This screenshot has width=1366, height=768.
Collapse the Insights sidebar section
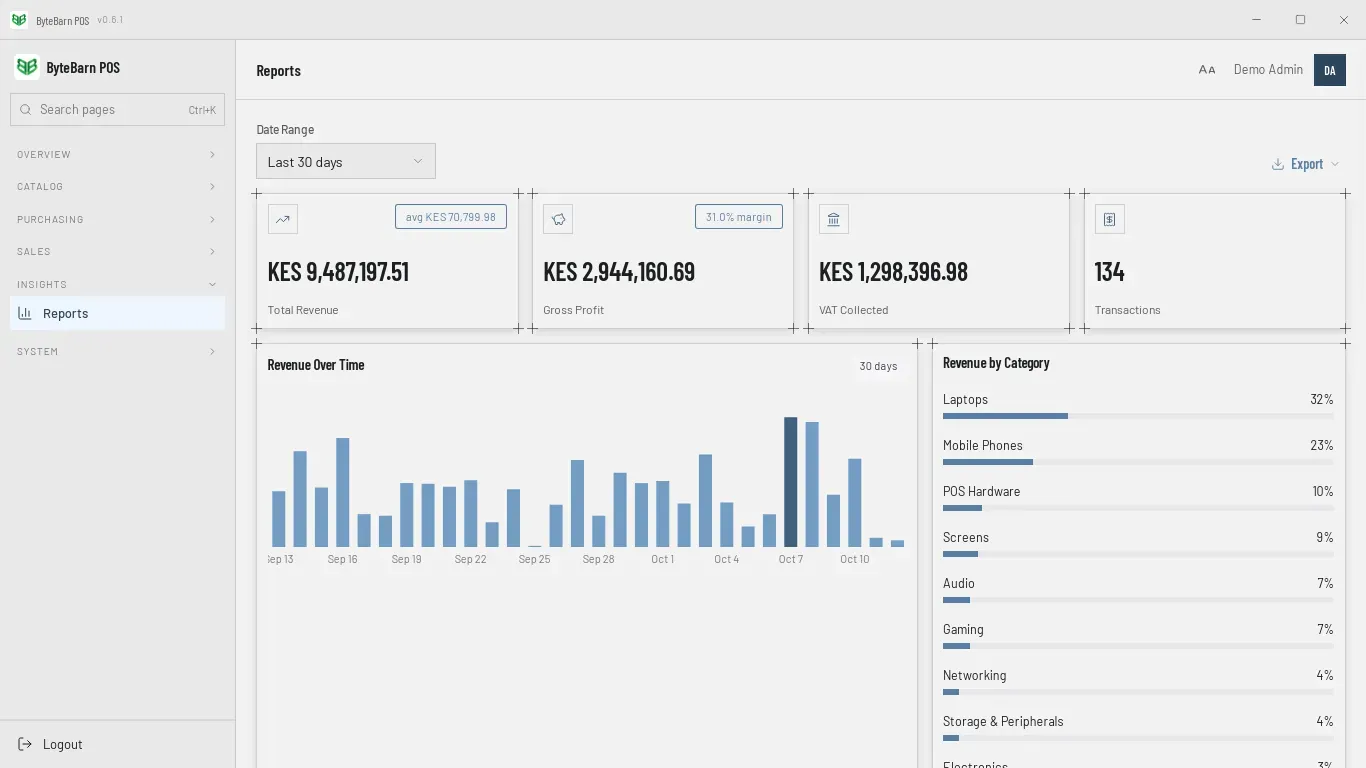[117, 284]
